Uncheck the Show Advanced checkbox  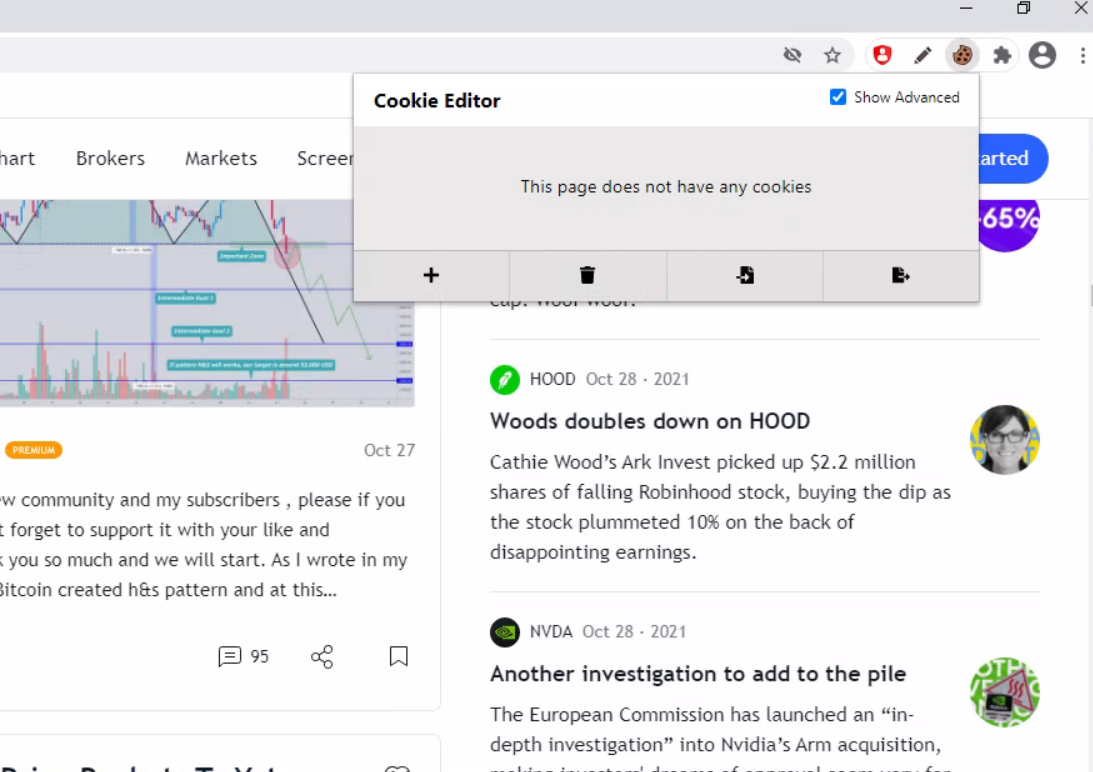pyautogui.click(x=838, y=97)
